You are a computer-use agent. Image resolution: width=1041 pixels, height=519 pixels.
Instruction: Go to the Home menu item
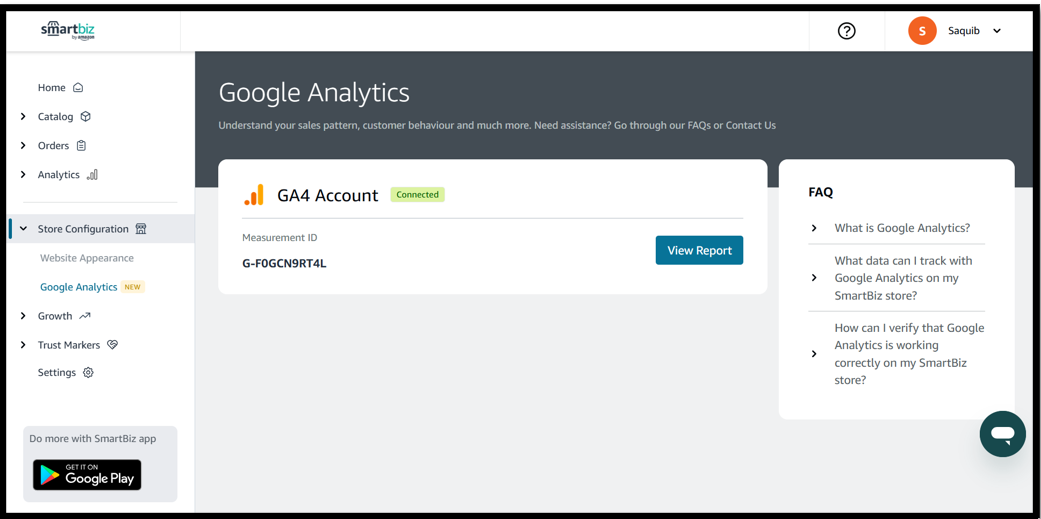coord(52,88)
